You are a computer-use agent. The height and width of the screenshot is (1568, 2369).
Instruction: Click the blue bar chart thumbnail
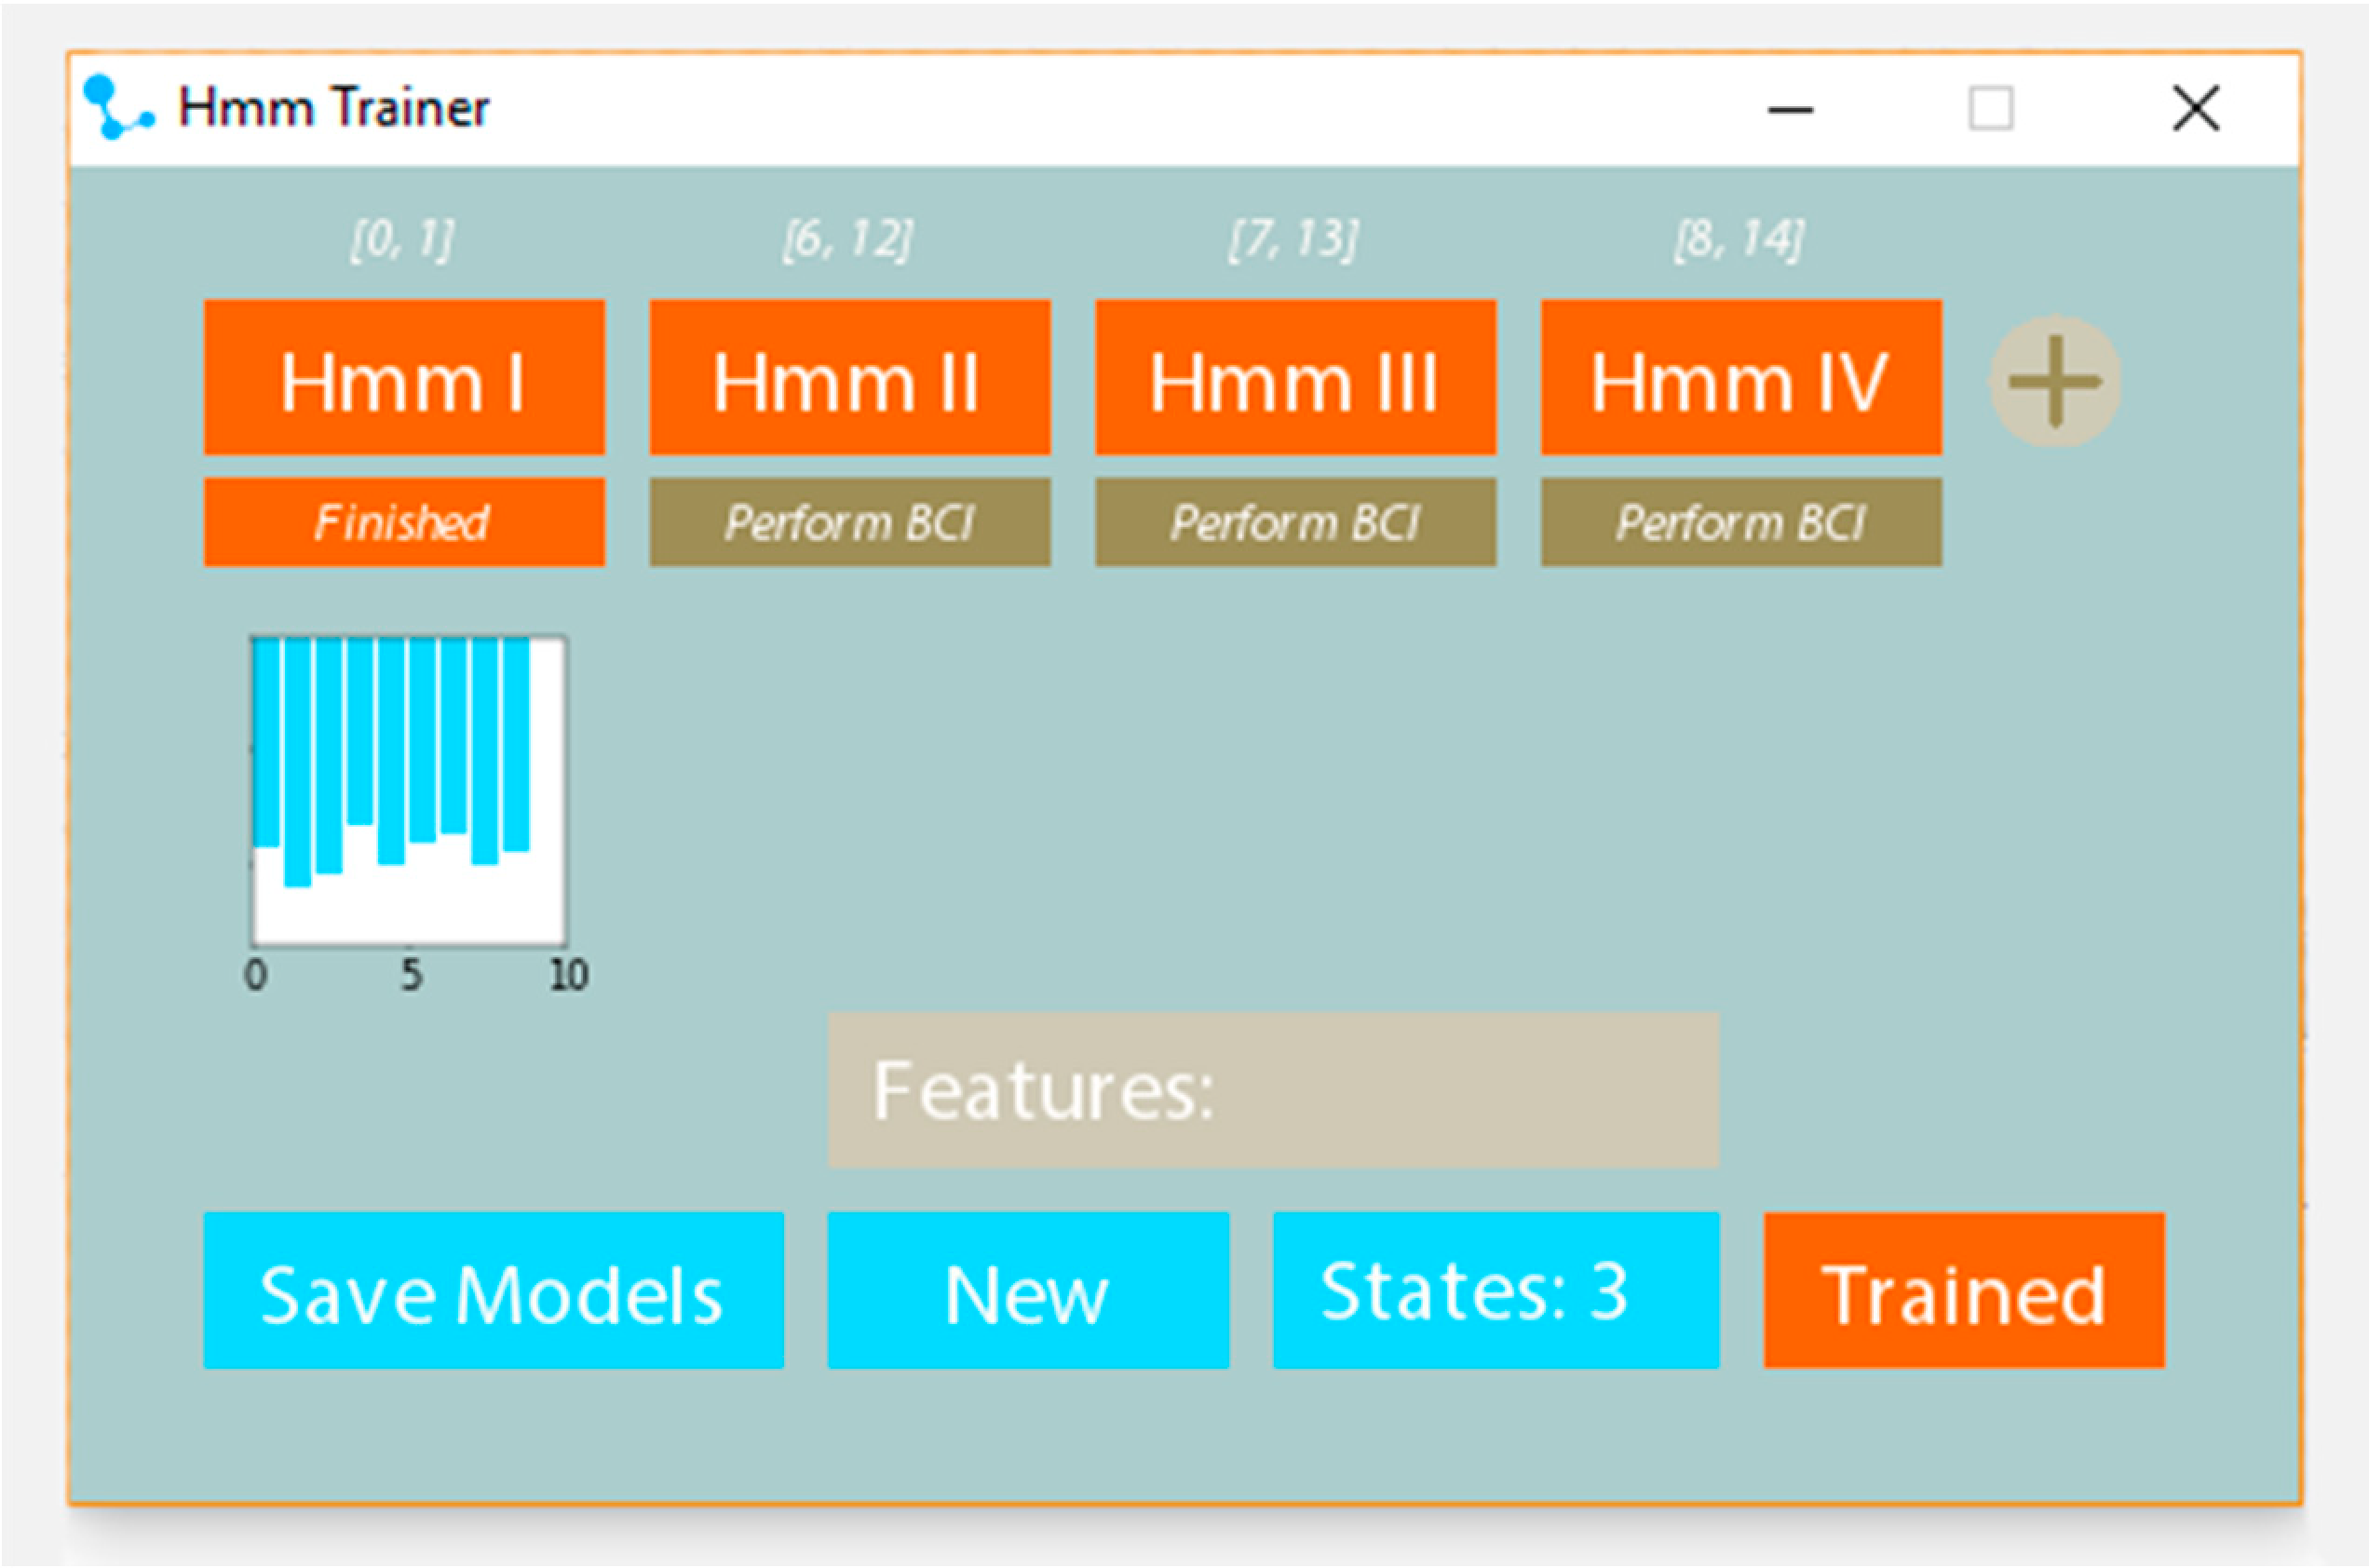pyautogui.click(x=408, y=790)
